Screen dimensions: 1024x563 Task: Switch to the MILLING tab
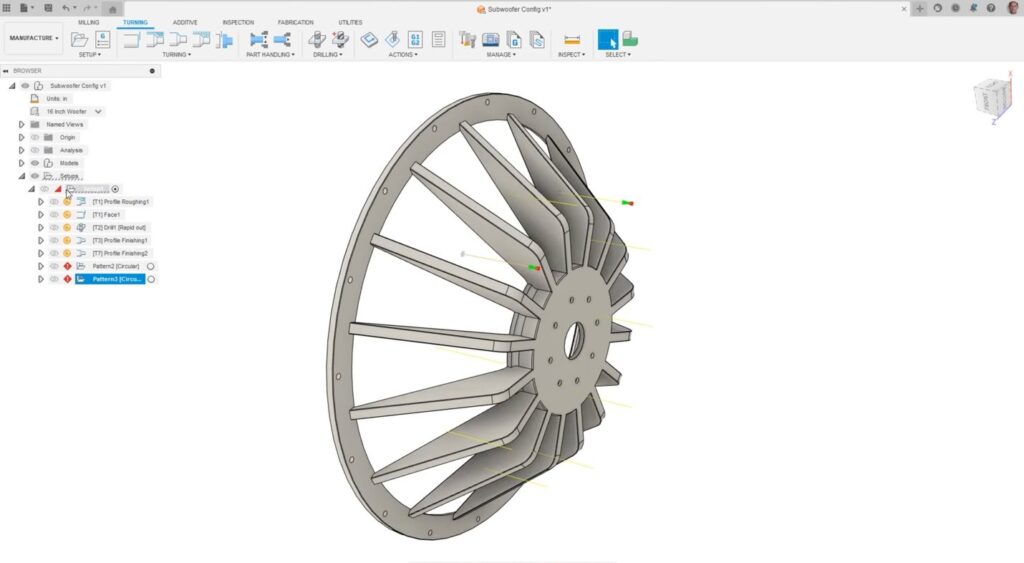(x=89, y=22)
